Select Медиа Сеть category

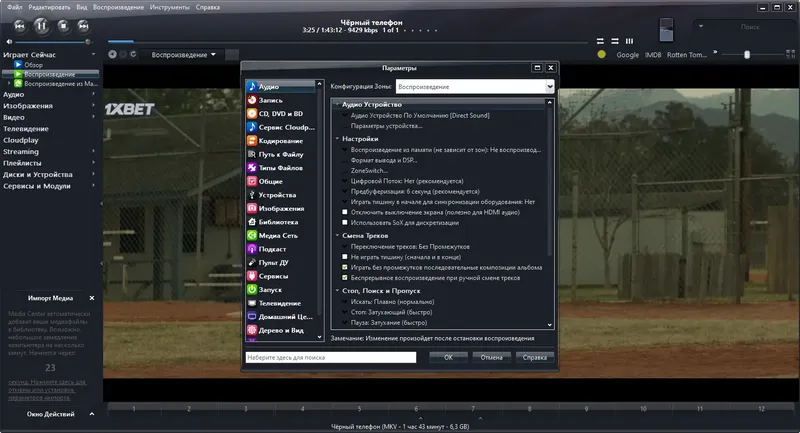[280, 236]
